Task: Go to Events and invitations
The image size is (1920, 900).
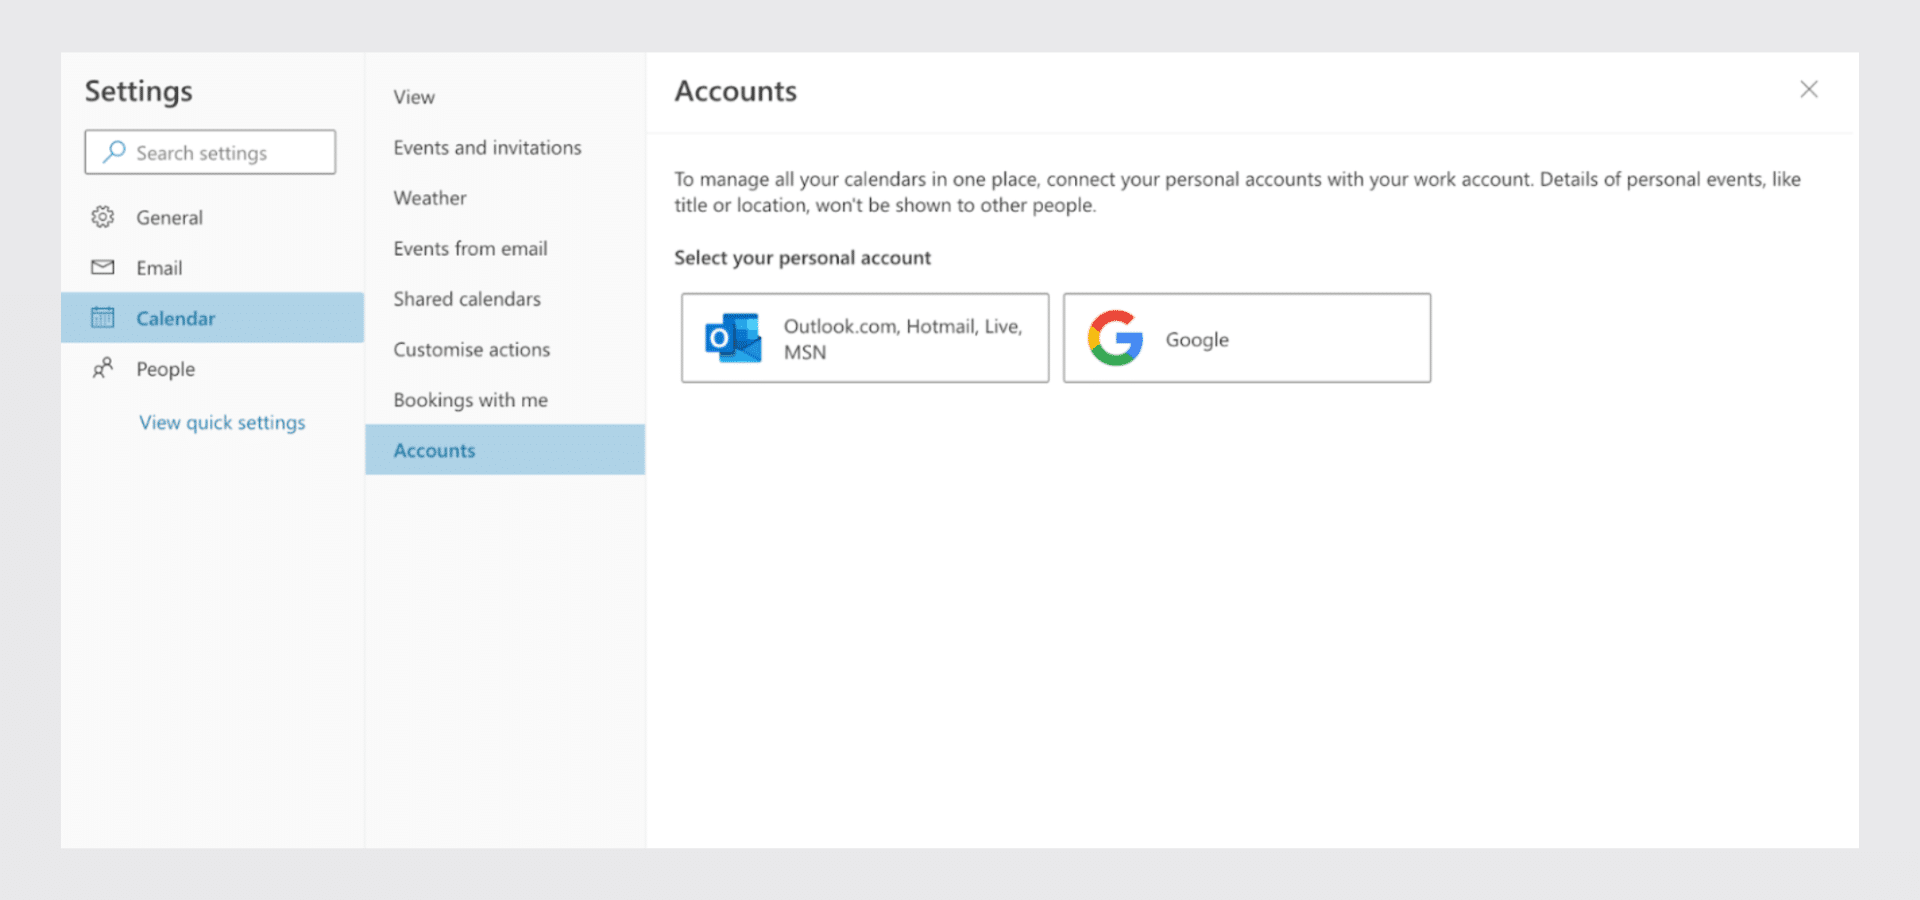Action: (x=487, y=148)
